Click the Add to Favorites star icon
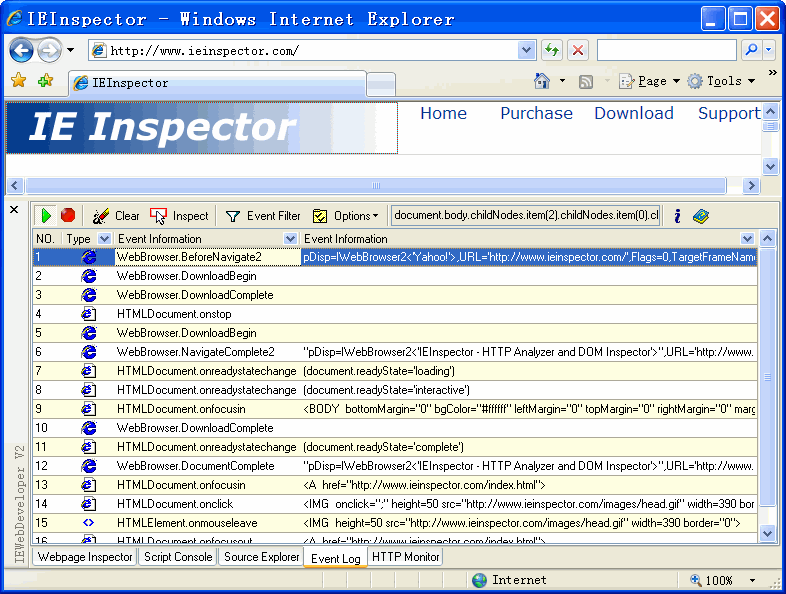This screenshot has width=786, height=594. click(x=45, y=82)
